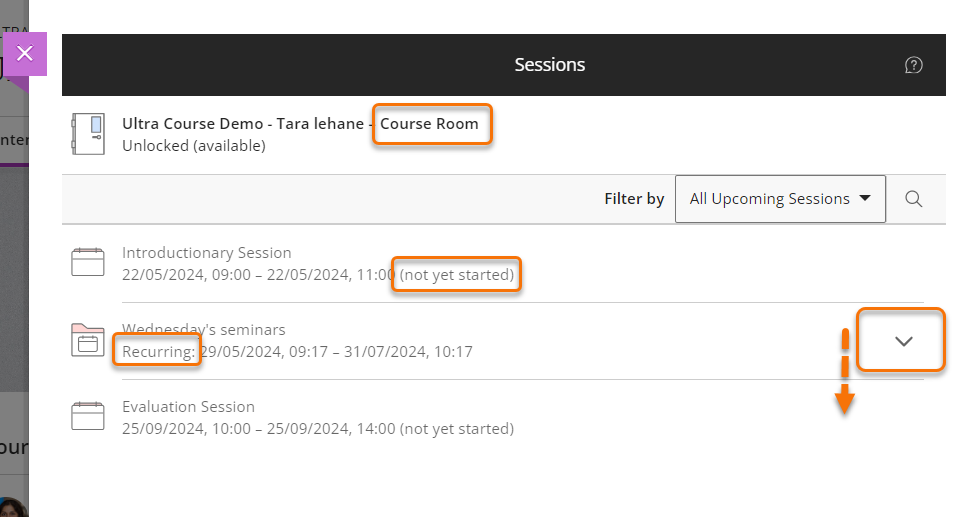Open the Evaluation Session entry
Screen dimensions: 973x517
coord(188,407)
